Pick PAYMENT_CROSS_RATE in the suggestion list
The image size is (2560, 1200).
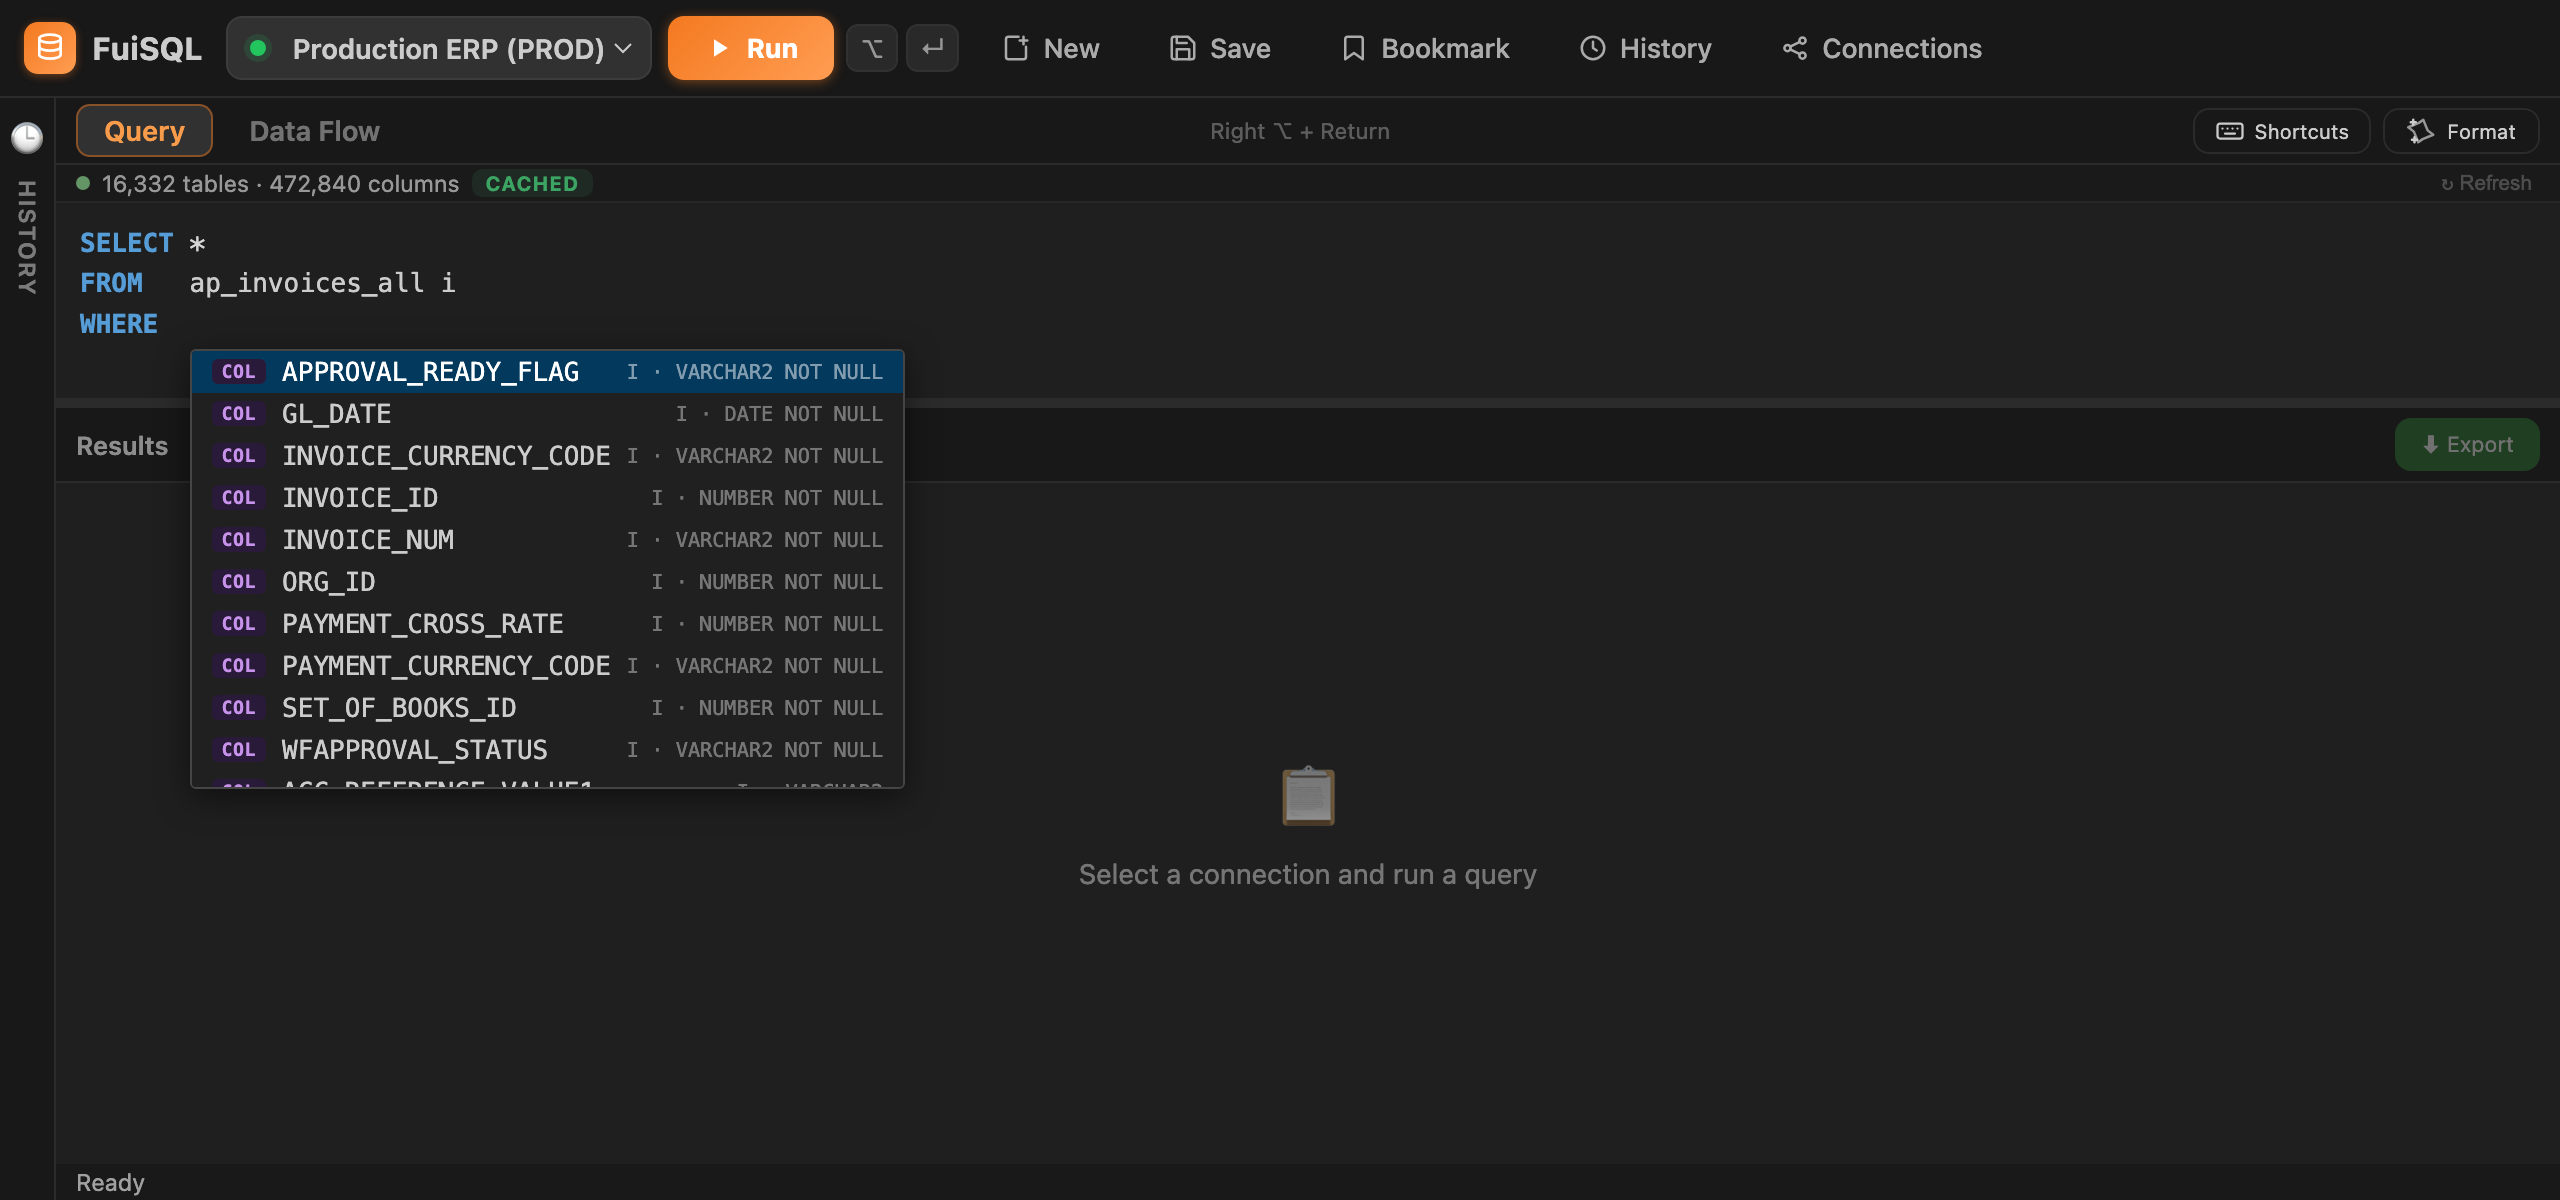click(x=547, y=624)
